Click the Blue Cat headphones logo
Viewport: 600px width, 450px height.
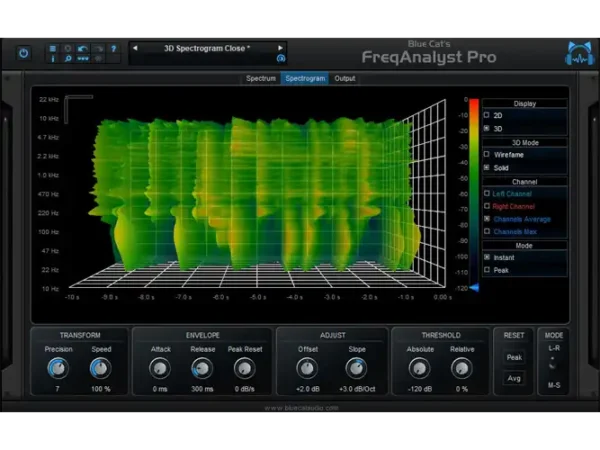pyautogui.click(x=579, y=54)
